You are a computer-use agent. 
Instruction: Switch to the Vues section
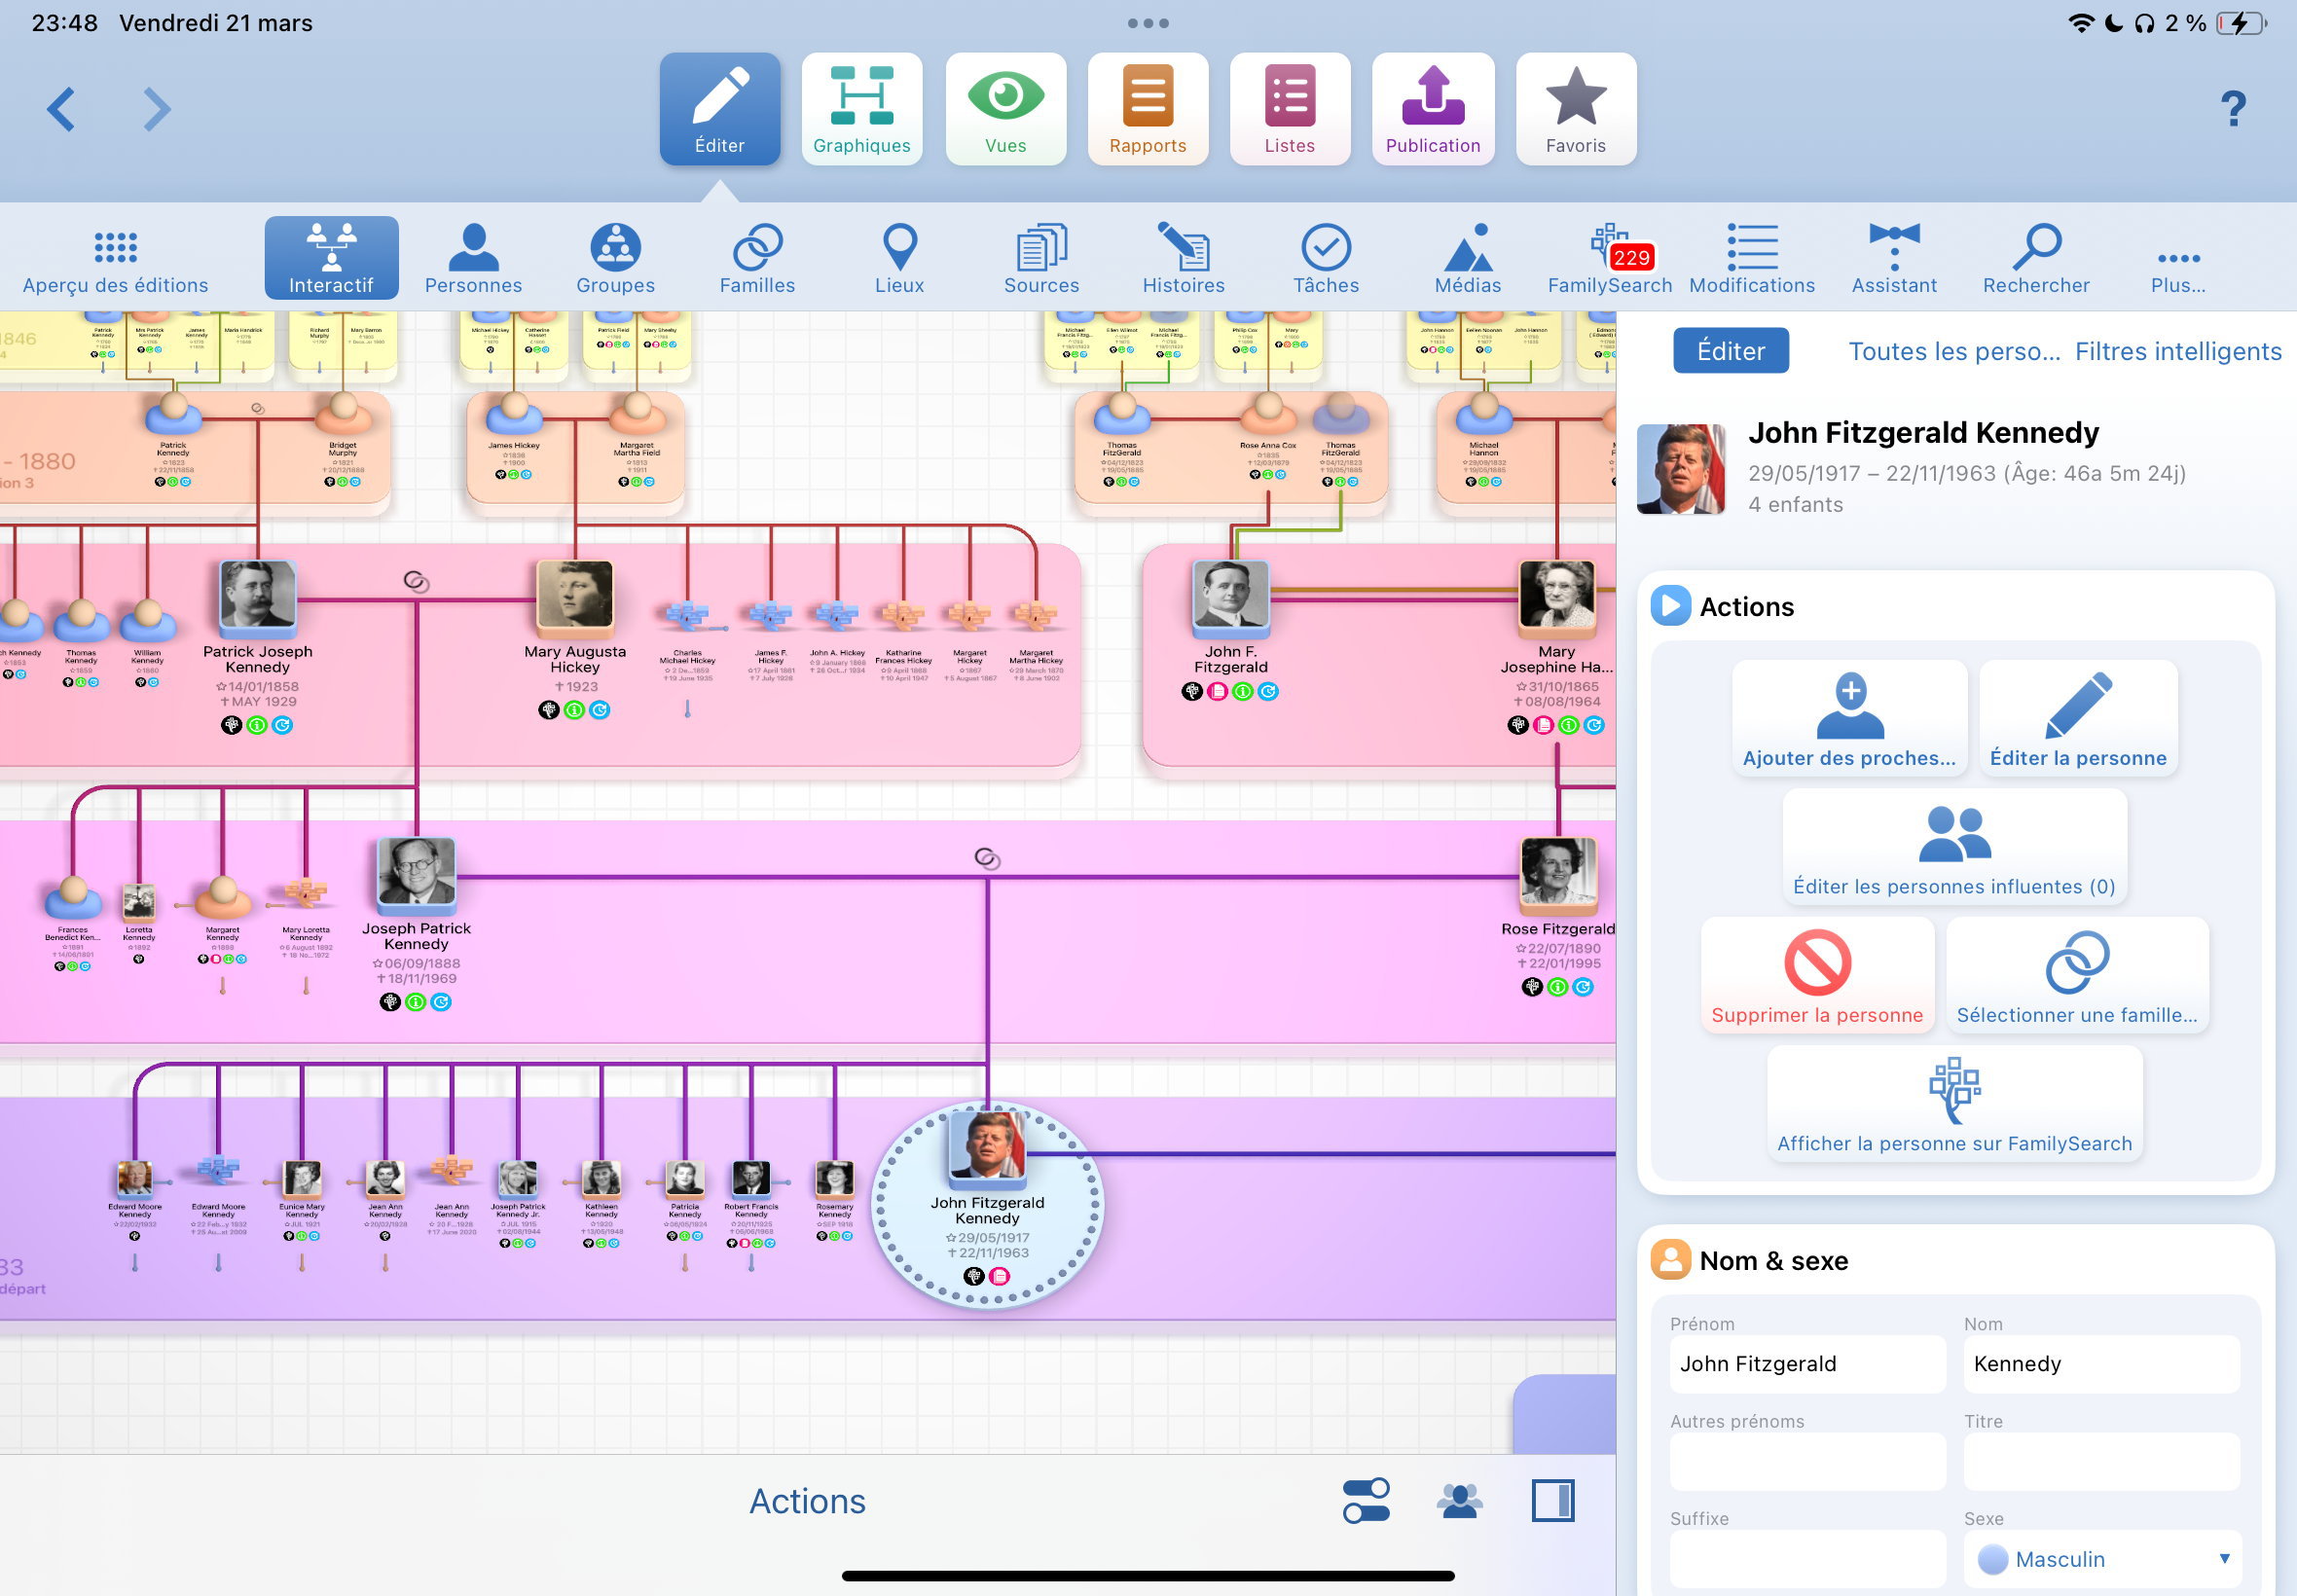click(1006, 109)
